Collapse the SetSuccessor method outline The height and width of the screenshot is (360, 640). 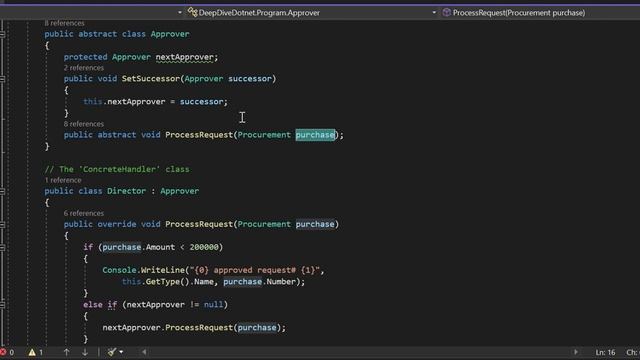2,79
